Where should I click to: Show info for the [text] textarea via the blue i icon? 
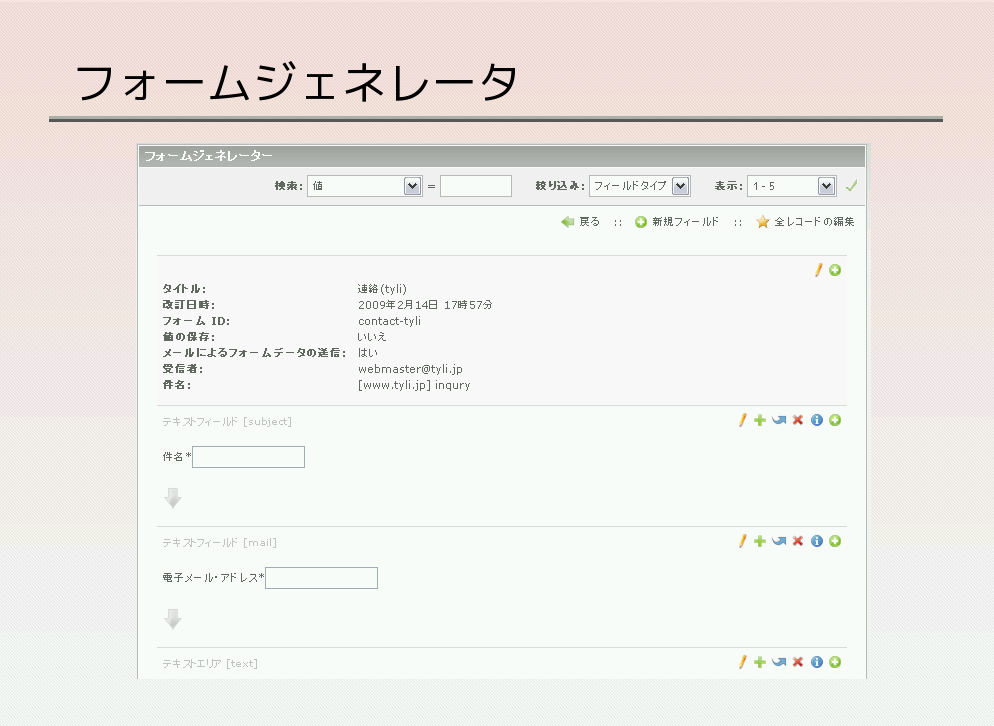point(816,662)
